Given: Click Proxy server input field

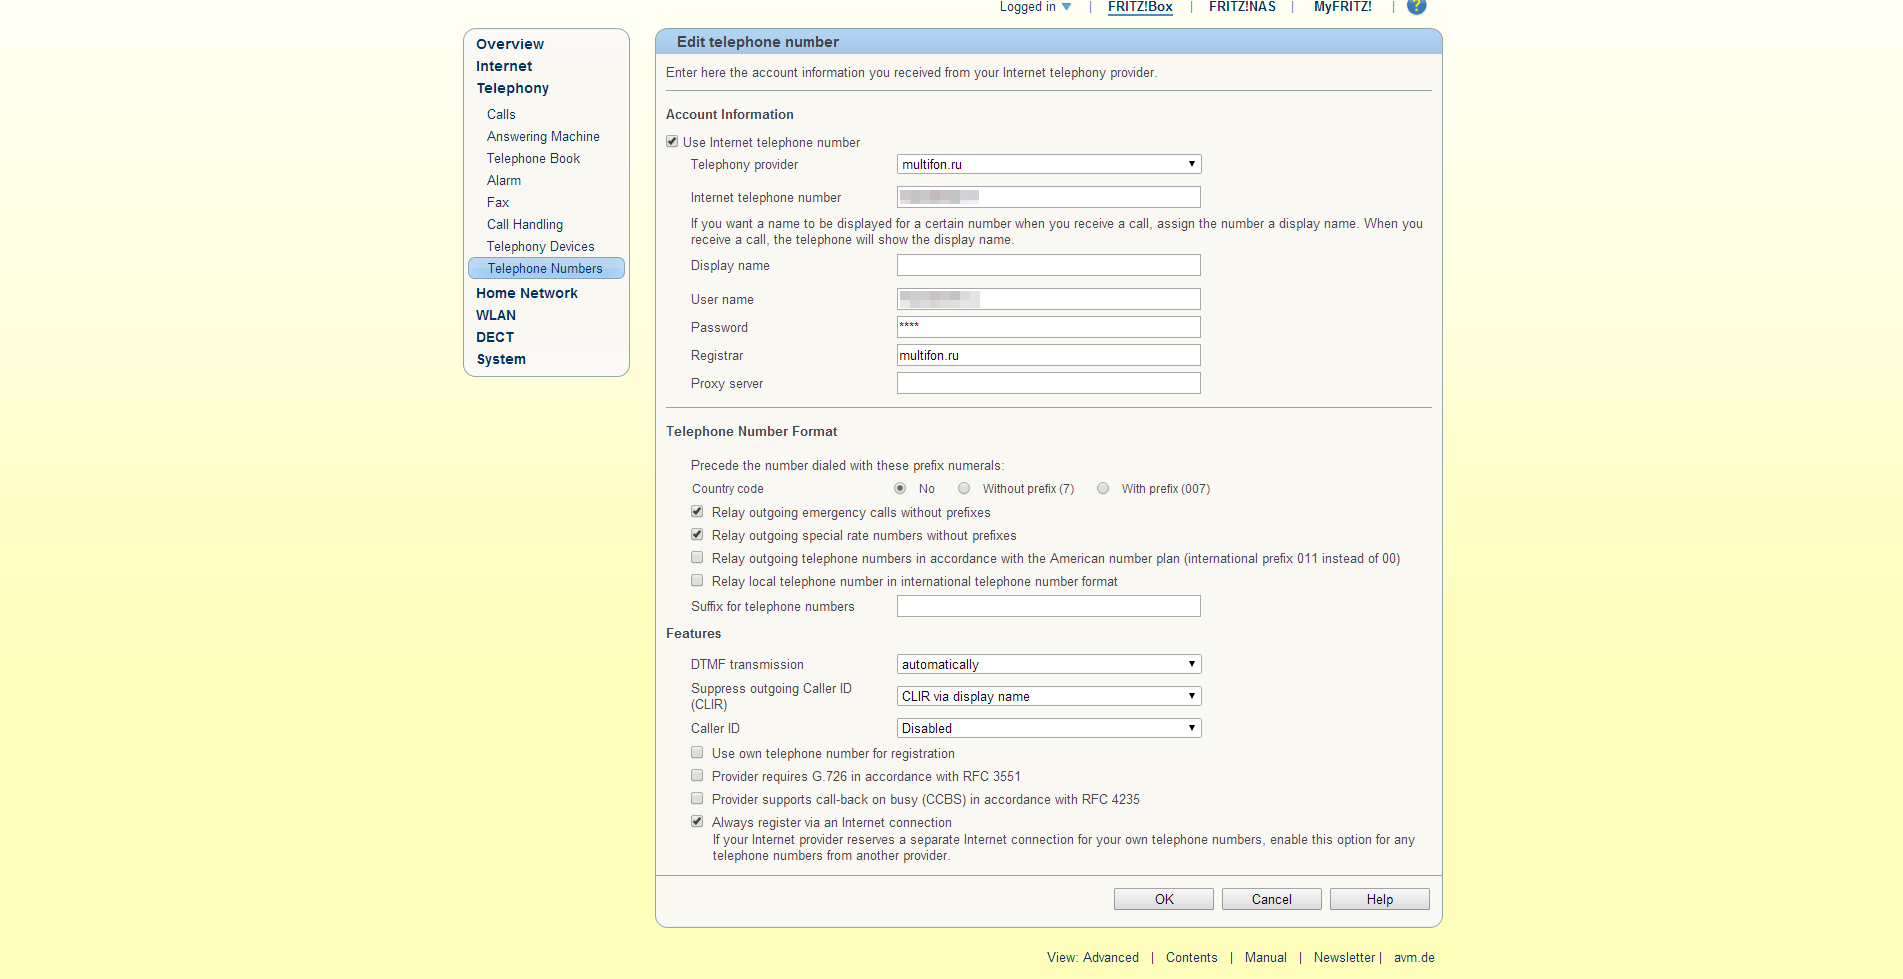Looking at the screenshot, I should click(1048, 383).
